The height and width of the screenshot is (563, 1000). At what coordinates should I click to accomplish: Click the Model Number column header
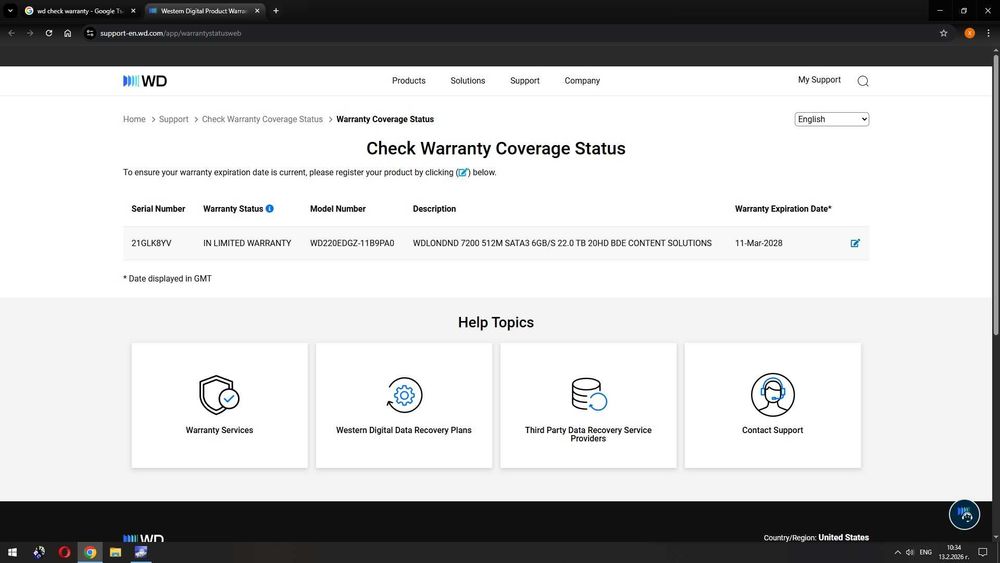[337, 208]
